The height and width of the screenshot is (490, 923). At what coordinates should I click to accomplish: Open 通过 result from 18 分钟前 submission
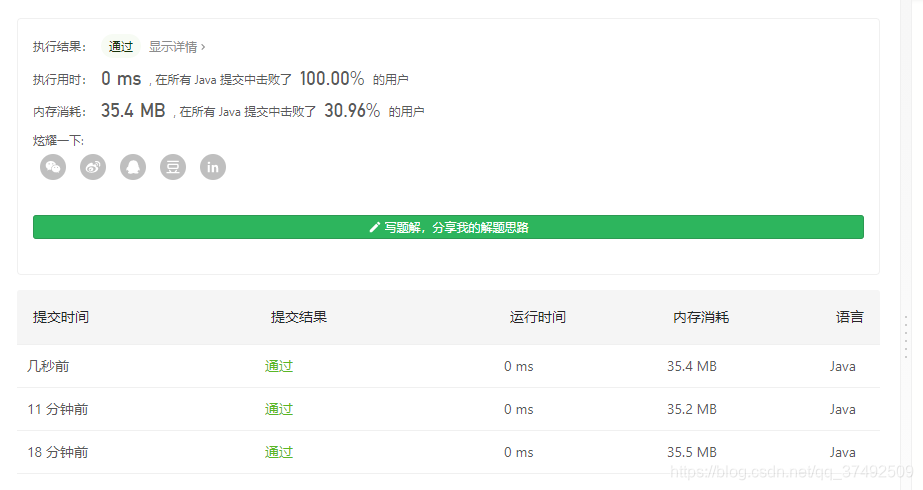(x=278, y=452)
